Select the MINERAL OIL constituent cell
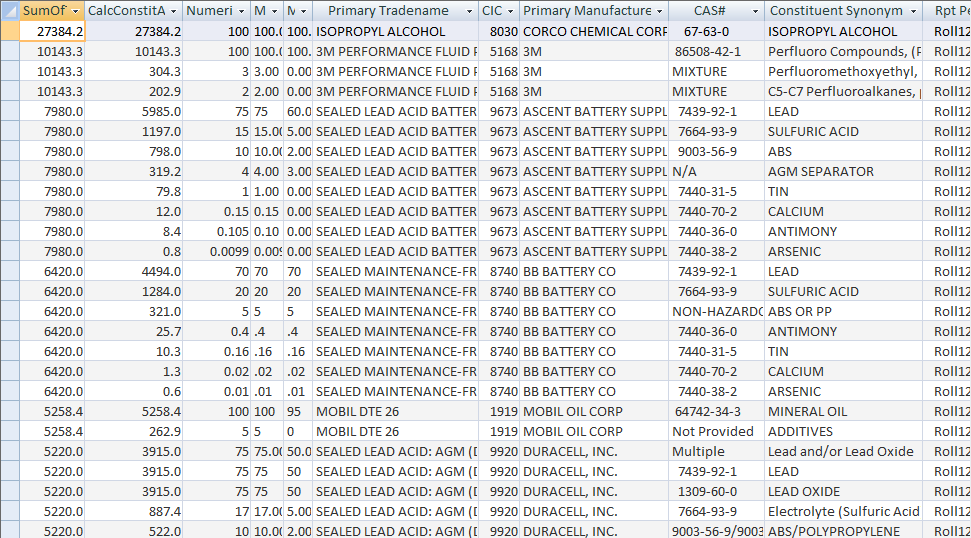Image resolution: width=971 pixels, height=538 pixels. pos(843,412)
